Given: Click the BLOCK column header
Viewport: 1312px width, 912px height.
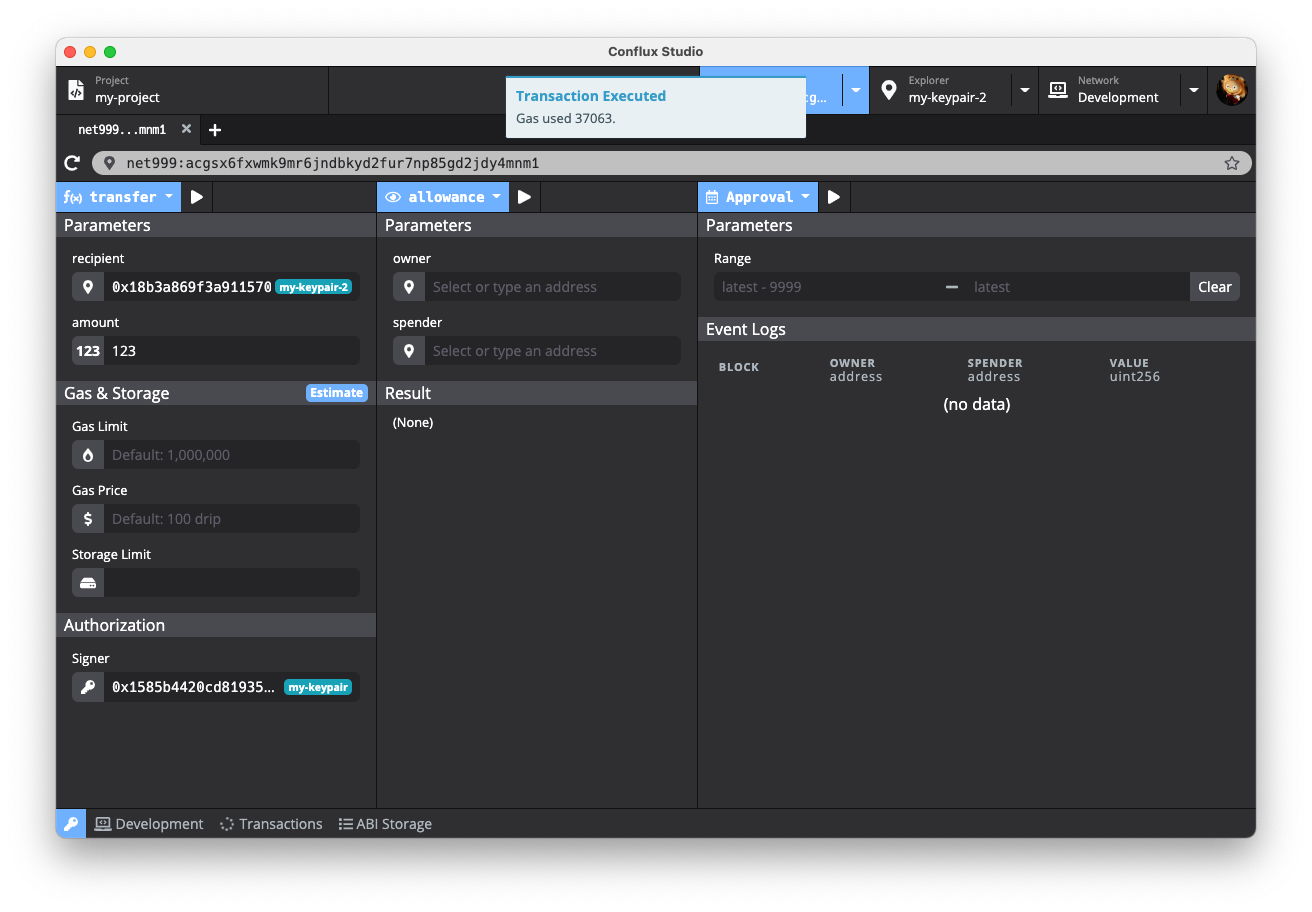Looking at the screenshot, I should coord(739,367).
